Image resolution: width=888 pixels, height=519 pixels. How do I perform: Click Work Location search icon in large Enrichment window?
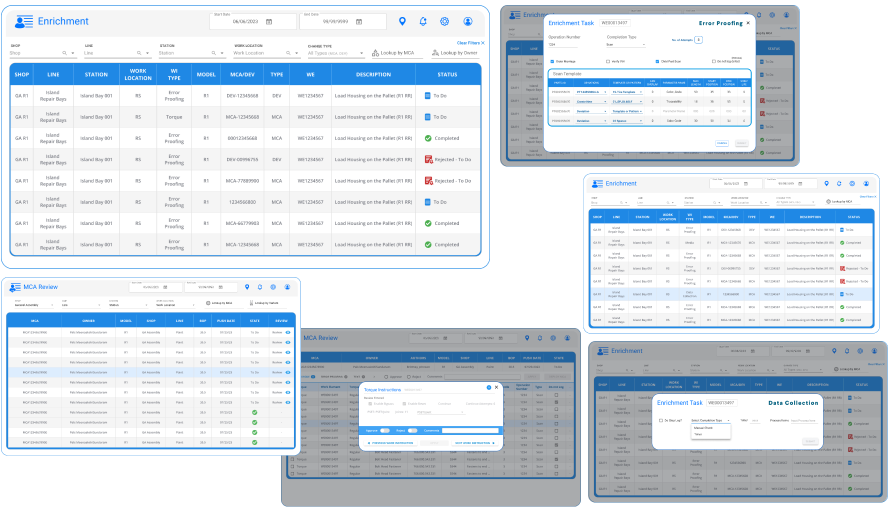click(288, 53)
